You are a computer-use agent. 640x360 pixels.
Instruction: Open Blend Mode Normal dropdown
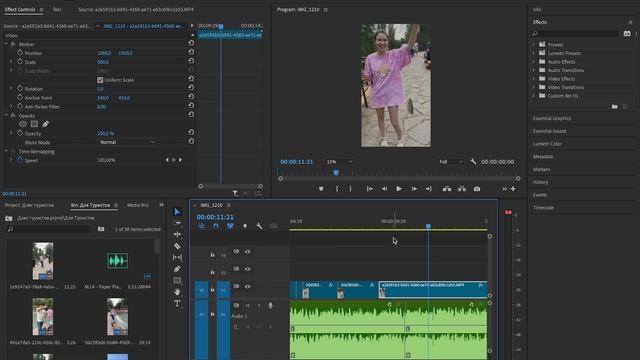[127, 142]
